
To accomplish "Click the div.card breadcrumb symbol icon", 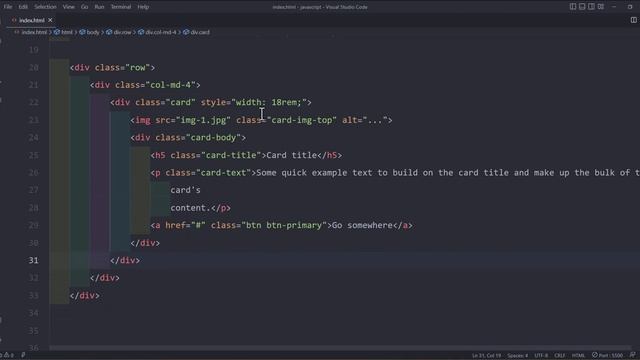I will pyautogui.click(x=186, y=32).
